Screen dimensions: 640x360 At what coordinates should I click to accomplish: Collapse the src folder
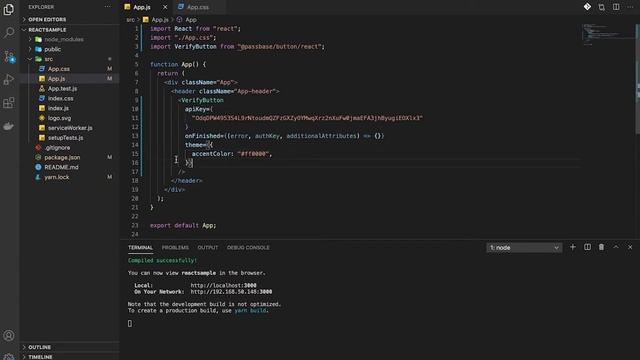pyautogui.click(x=69, y=59)
